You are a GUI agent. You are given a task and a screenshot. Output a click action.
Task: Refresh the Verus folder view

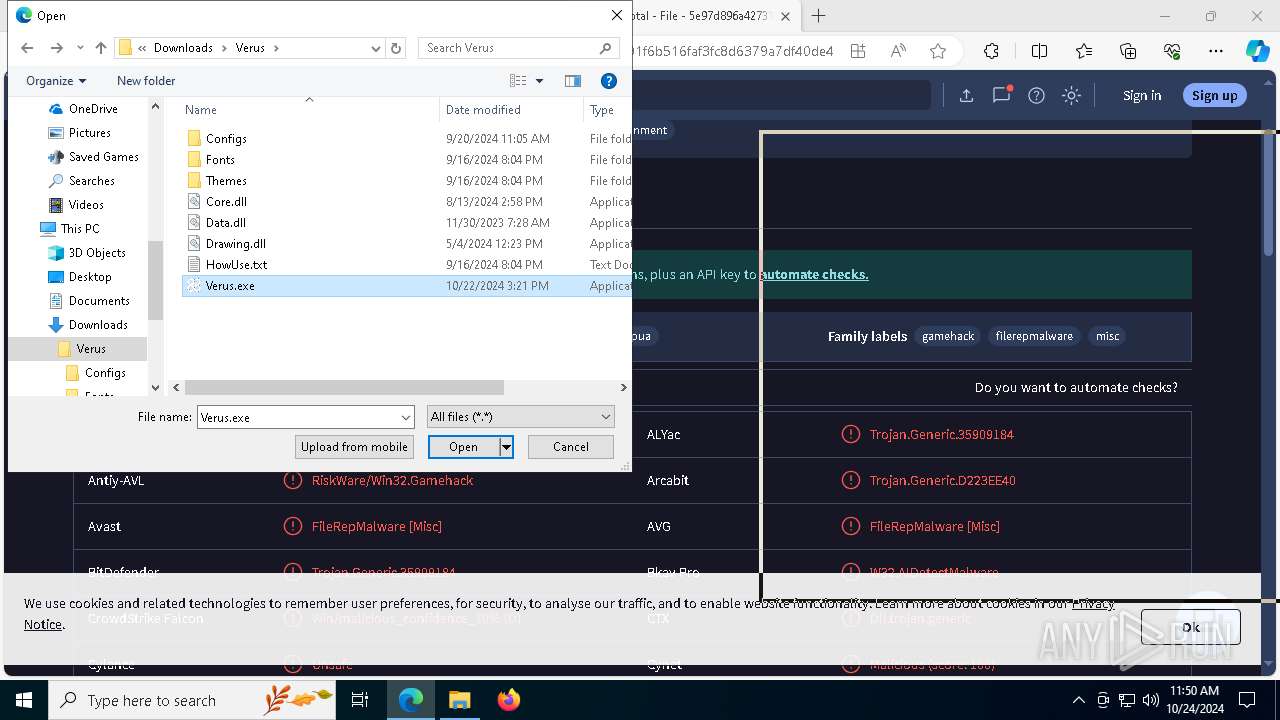[x=396, y=48]
